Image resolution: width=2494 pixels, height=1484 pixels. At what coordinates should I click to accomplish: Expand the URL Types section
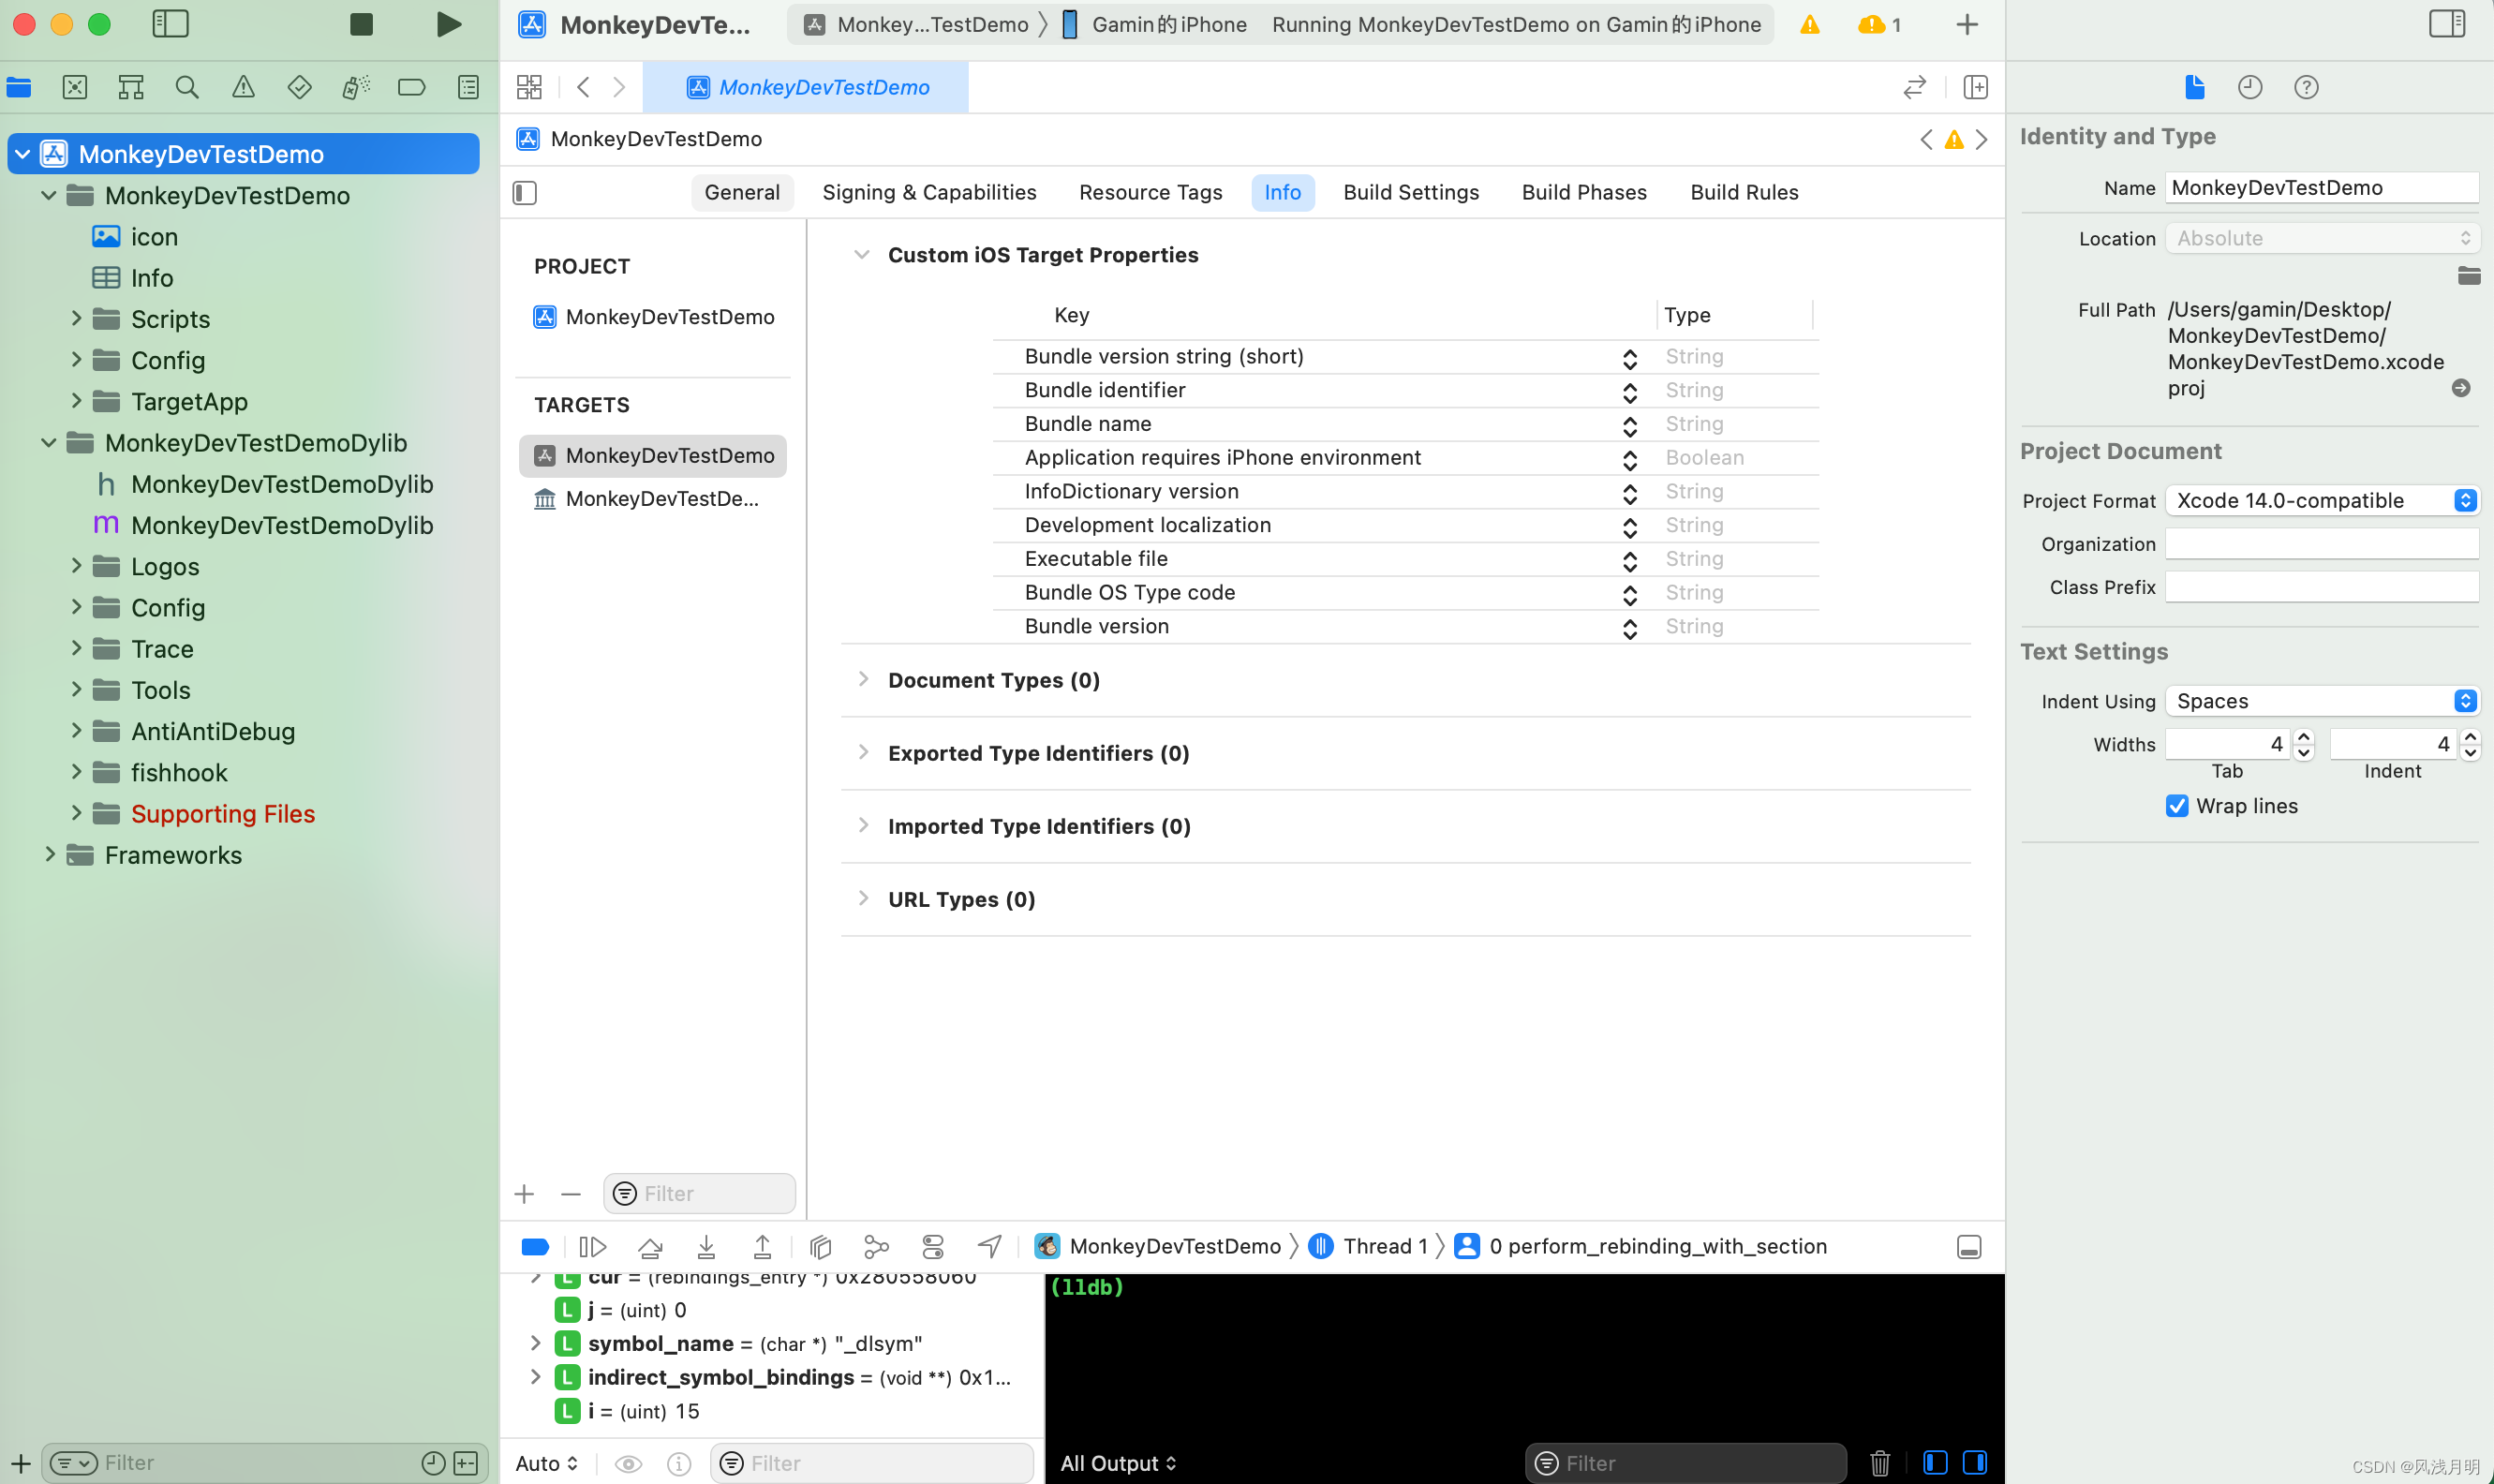pos(863,898)
